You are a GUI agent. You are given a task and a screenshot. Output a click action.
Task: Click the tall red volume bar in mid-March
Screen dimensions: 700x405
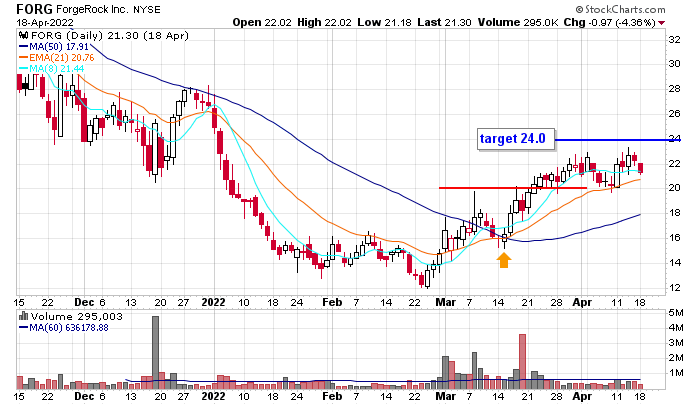(522, 362)
